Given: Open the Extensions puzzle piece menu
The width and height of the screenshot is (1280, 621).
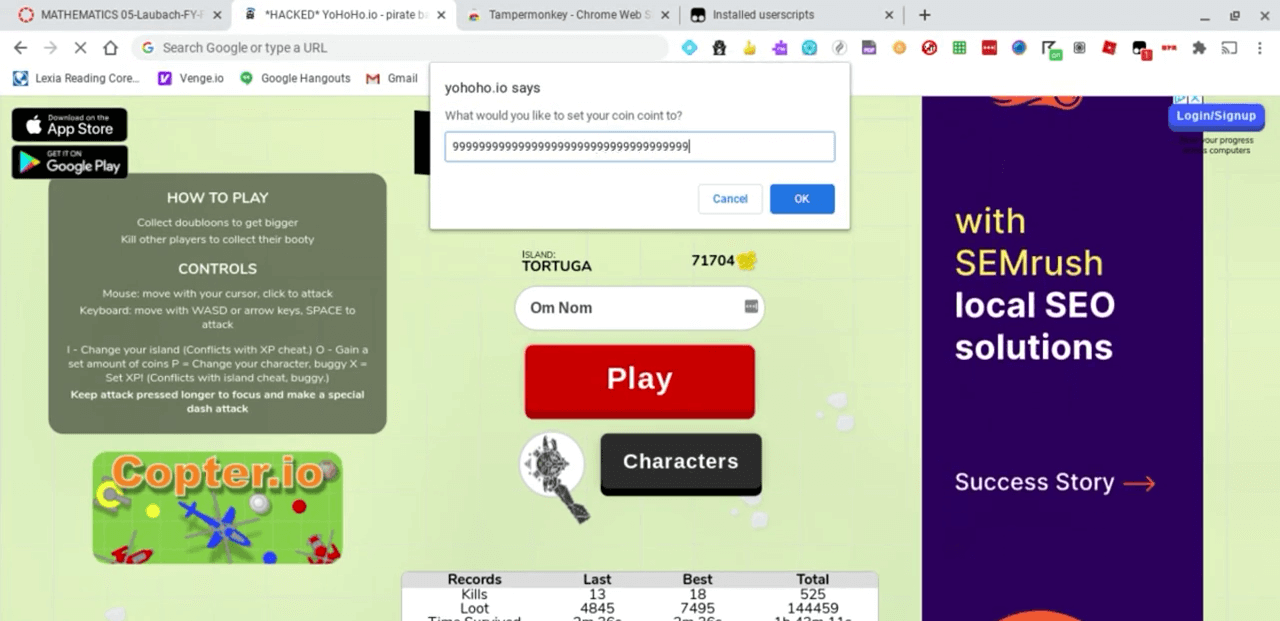Looking at the screenshot, I should 1200,47.
